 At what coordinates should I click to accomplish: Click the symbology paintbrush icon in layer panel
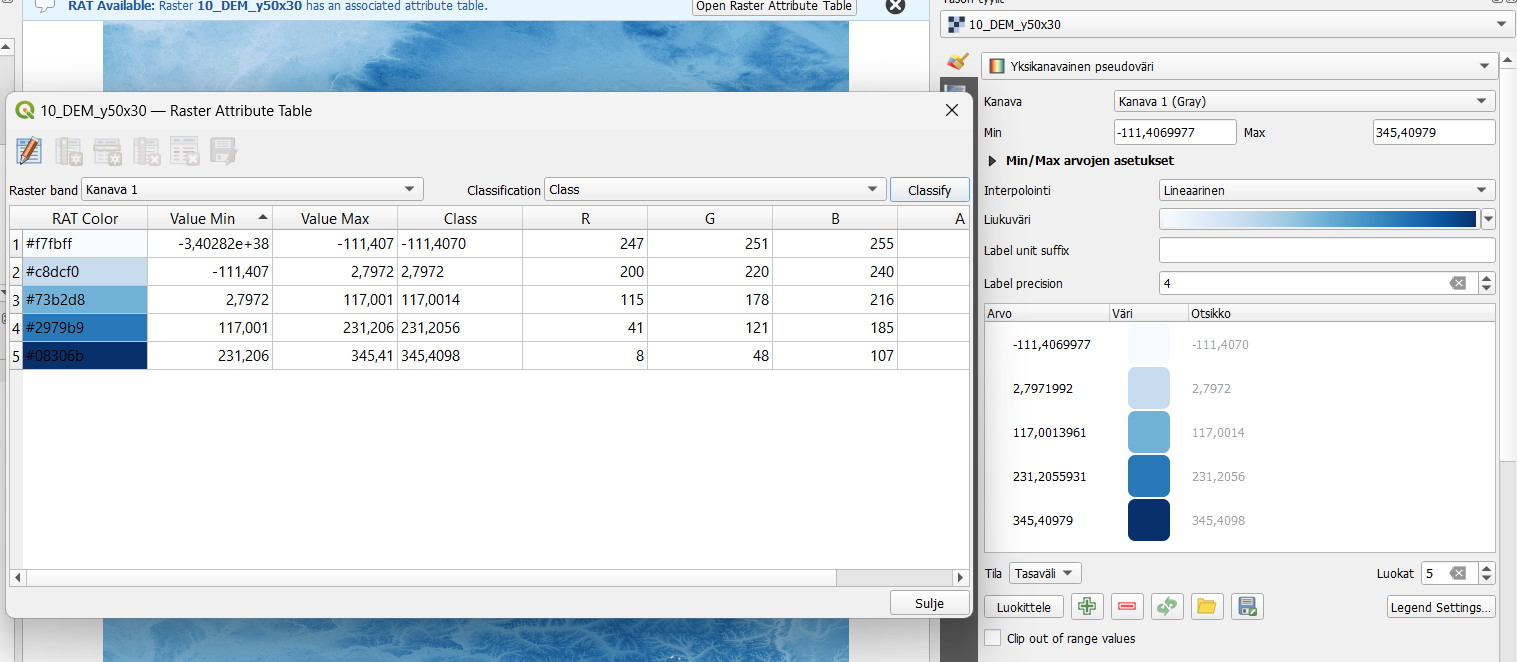pos(957,63)
